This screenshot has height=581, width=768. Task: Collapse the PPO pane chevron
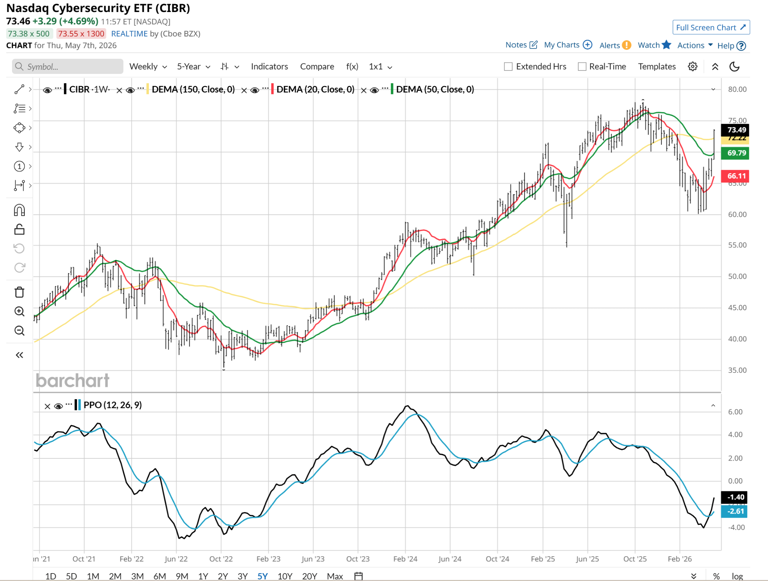pyautogui.click(x=713, y=406)
